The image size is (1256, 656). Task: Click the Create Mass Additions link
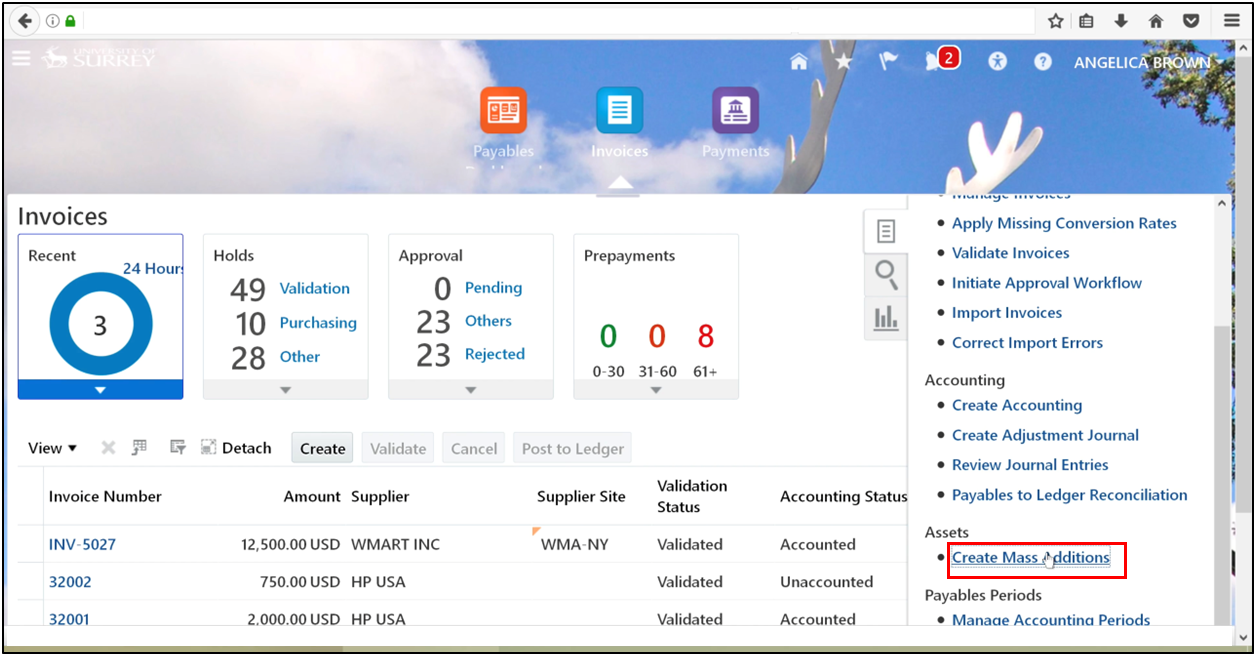pos(1030,557)
